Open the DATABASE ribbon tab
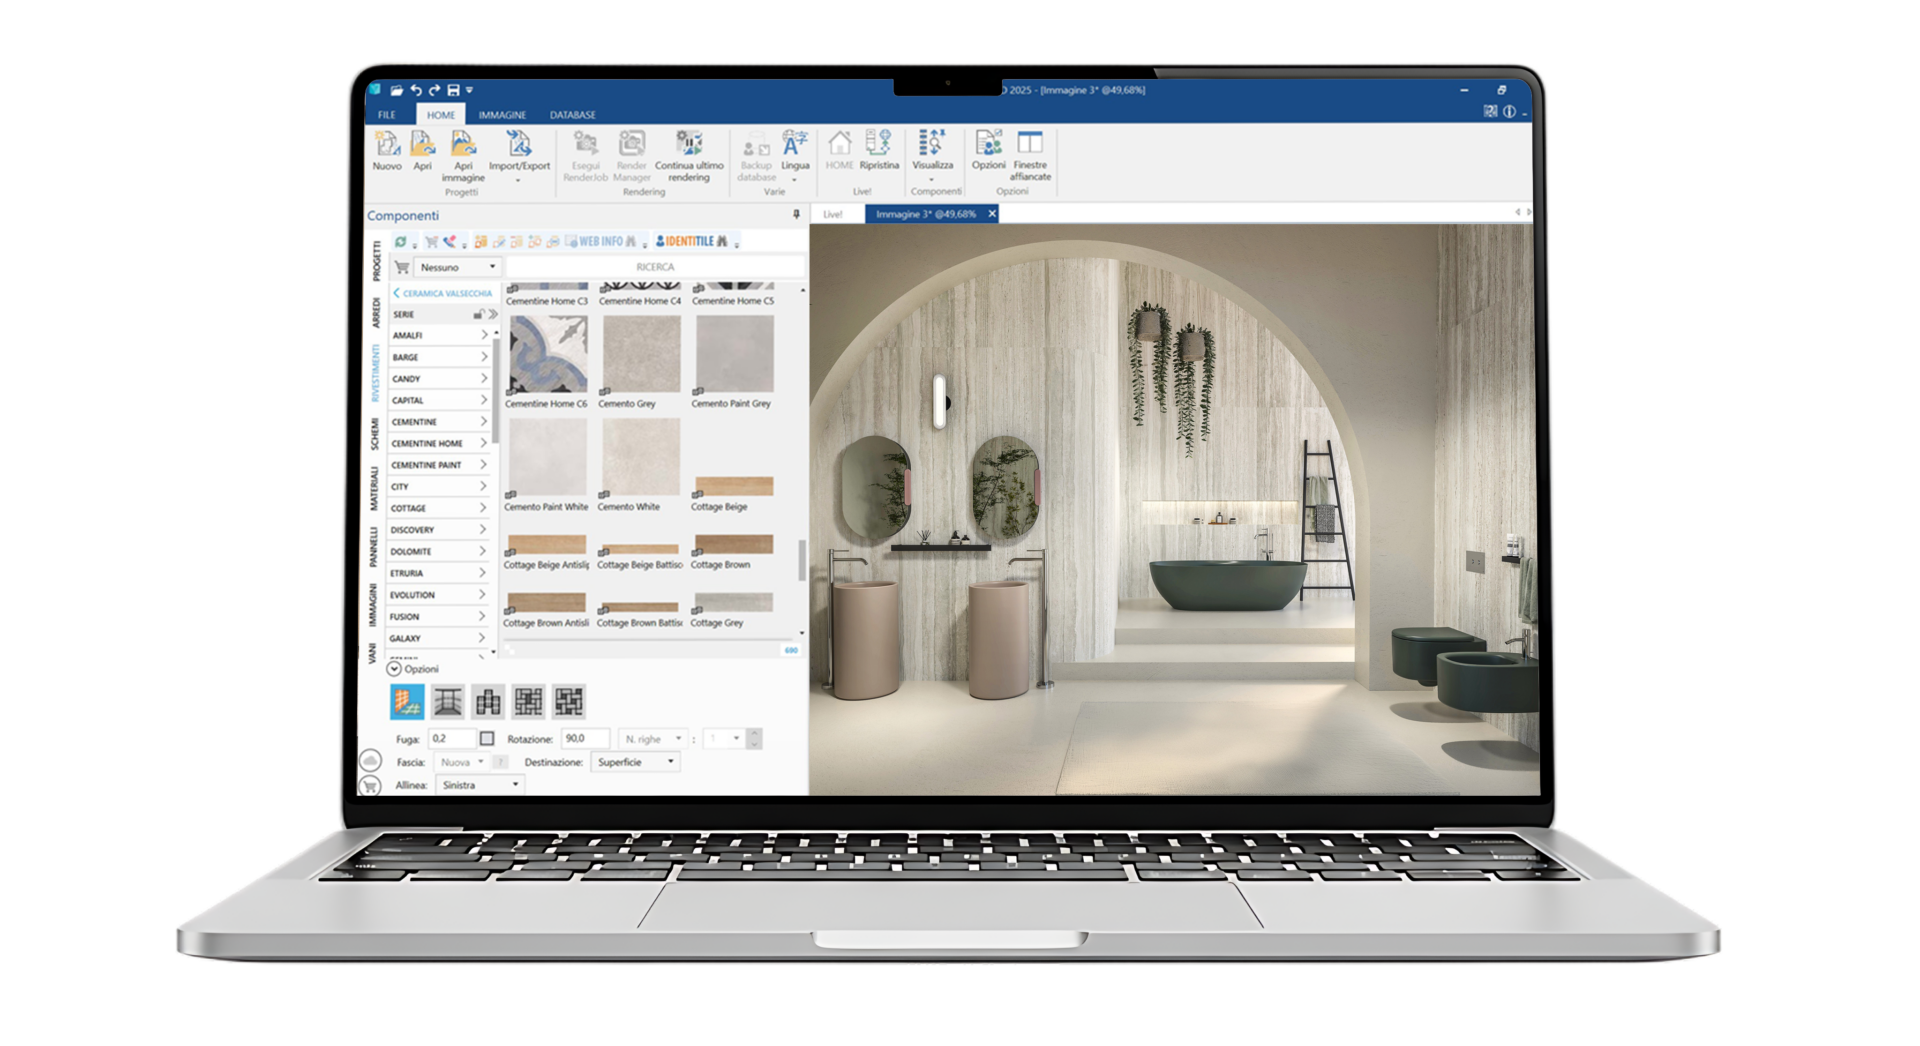 (x=573, y=115)
